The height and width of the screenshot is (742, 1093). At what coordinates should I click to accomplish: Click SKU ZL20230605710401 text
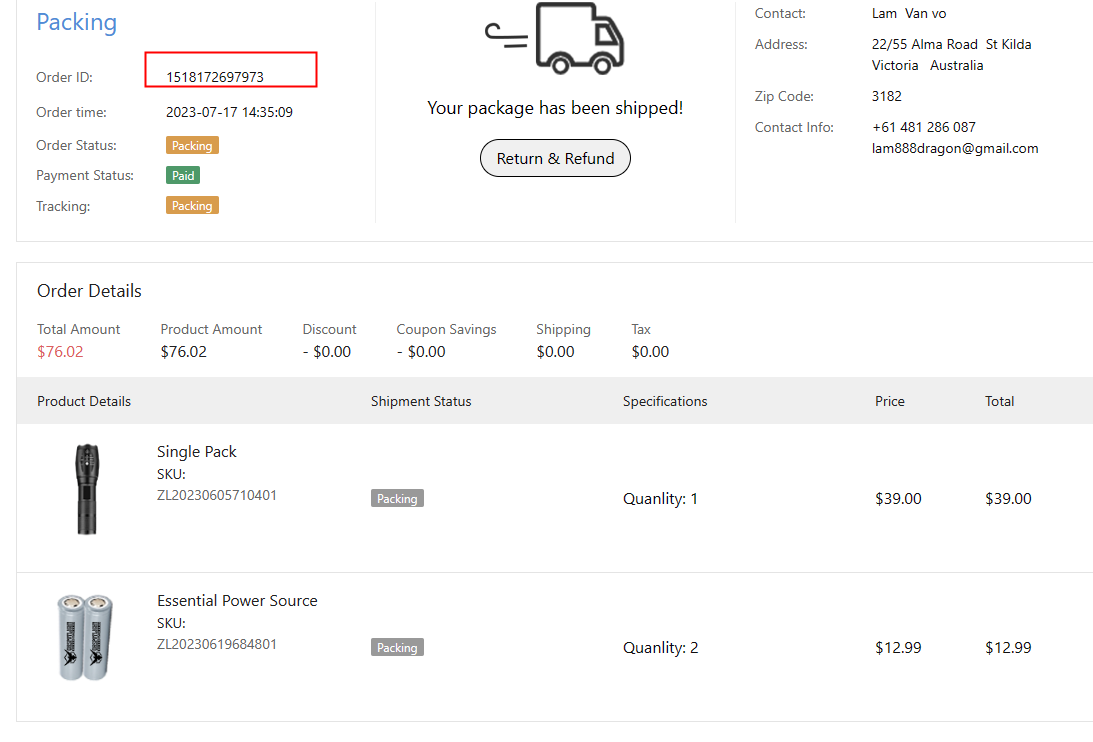point(217,495)
